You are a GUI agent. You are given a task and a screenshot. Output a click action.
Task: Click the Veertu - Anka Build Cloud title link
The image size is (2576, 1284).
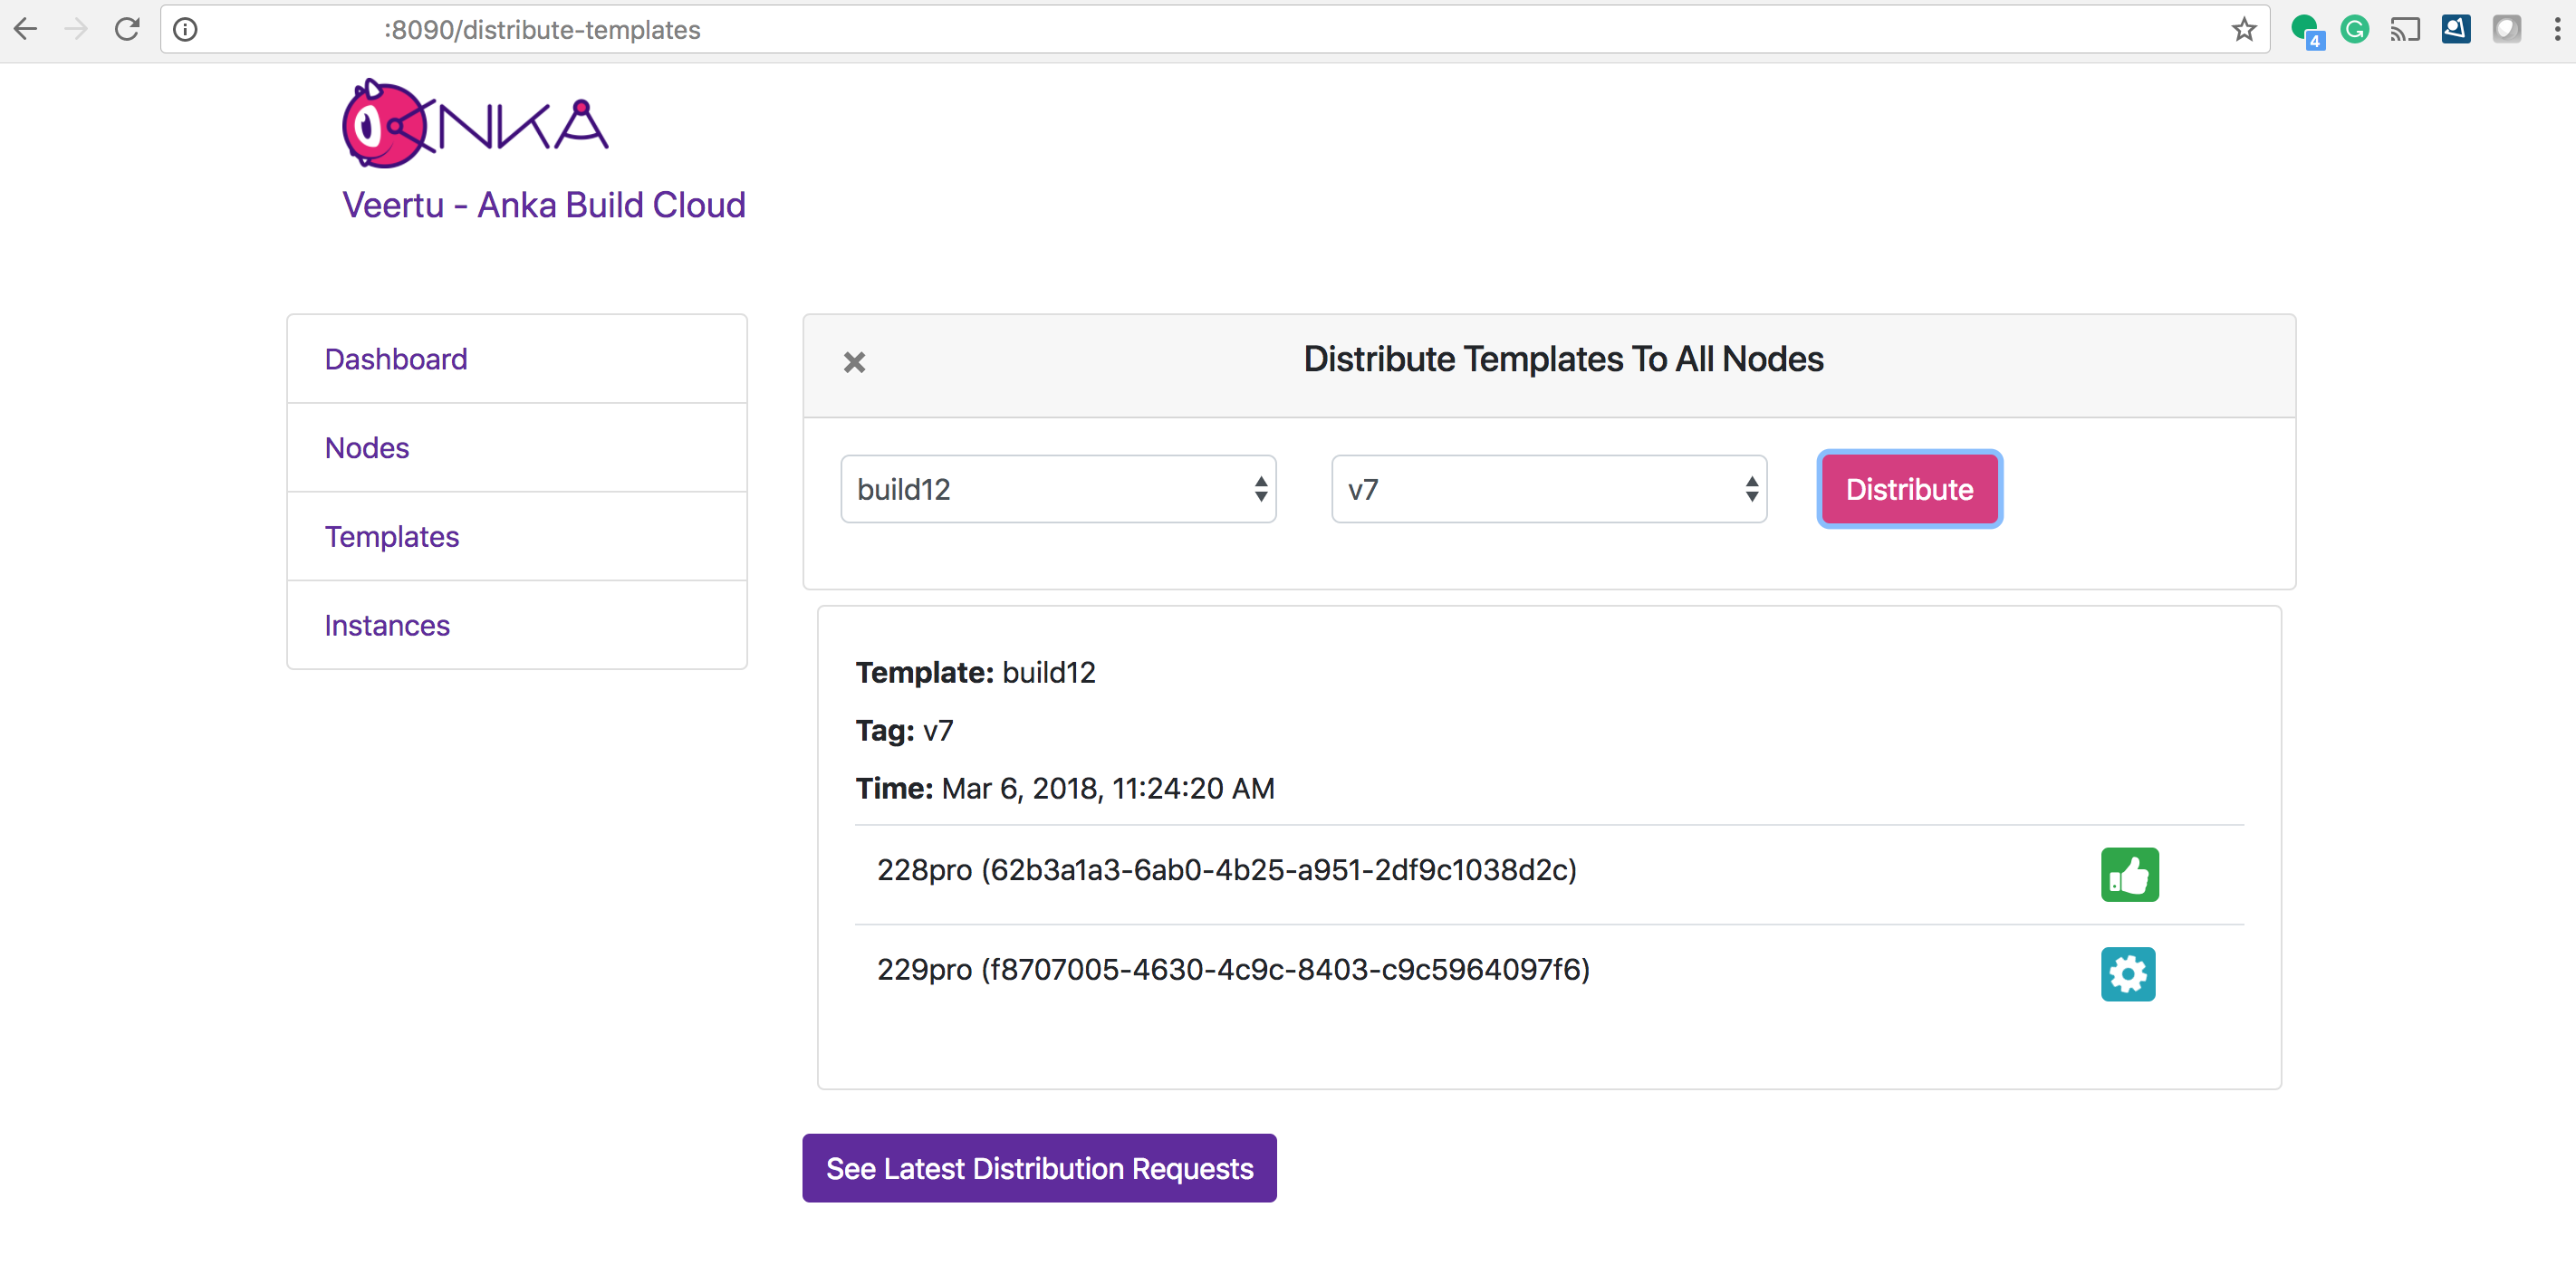[544, 205]
